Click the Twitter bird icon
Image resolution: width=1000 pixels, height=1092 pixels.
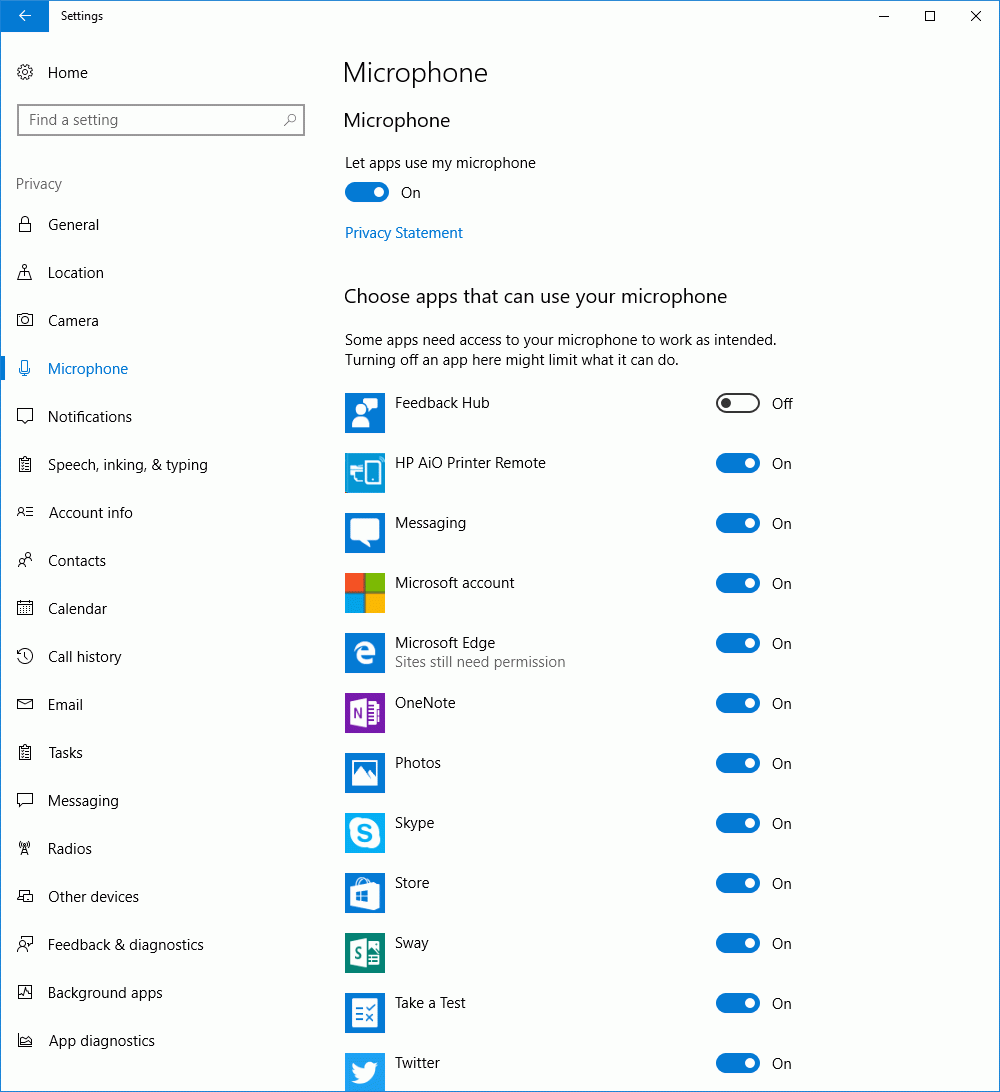tap(364, 1072)
